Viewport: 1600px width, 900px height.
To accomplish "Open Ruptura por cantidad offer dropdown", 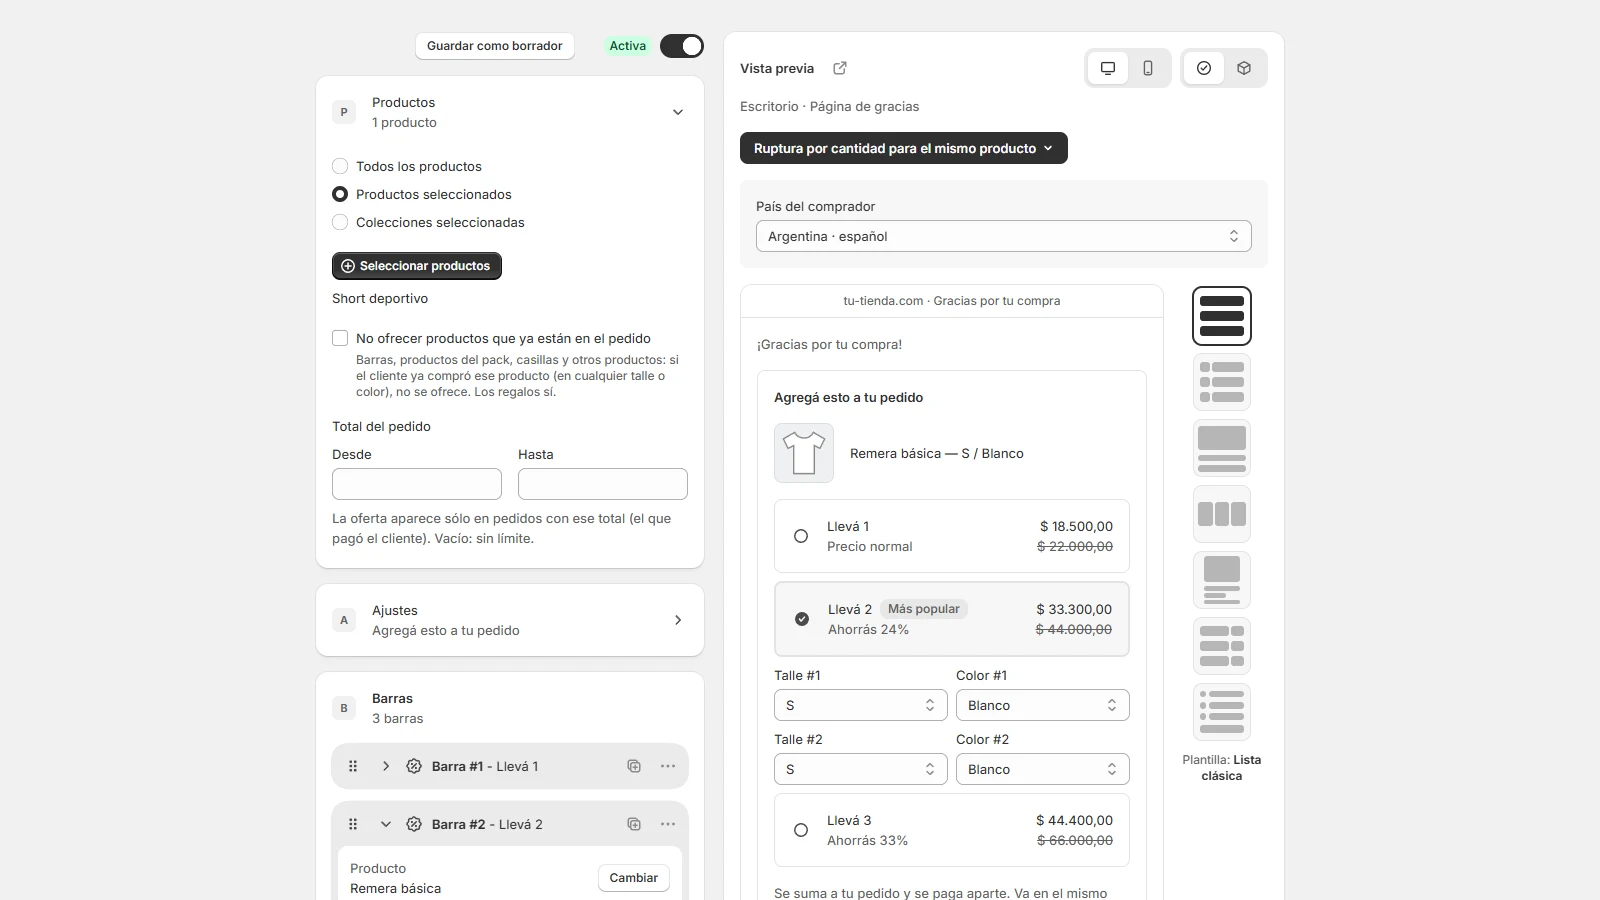I will coord(904,148).
